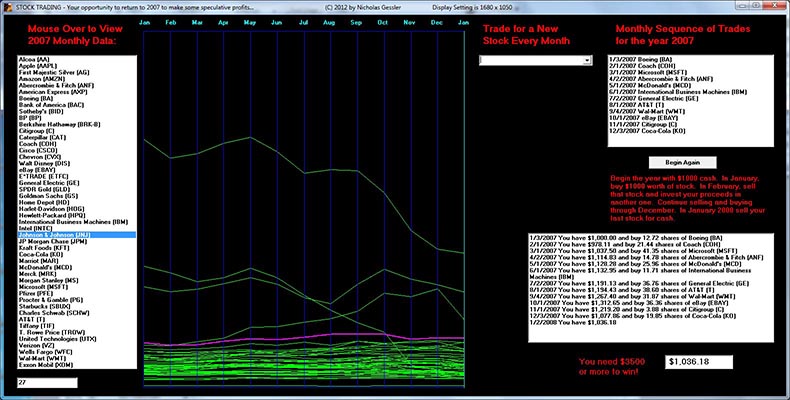The height and width of the screenshot is (400, 790).
Task: Select SPDR Gold (GLD) in the stock list
Action: 77,189
